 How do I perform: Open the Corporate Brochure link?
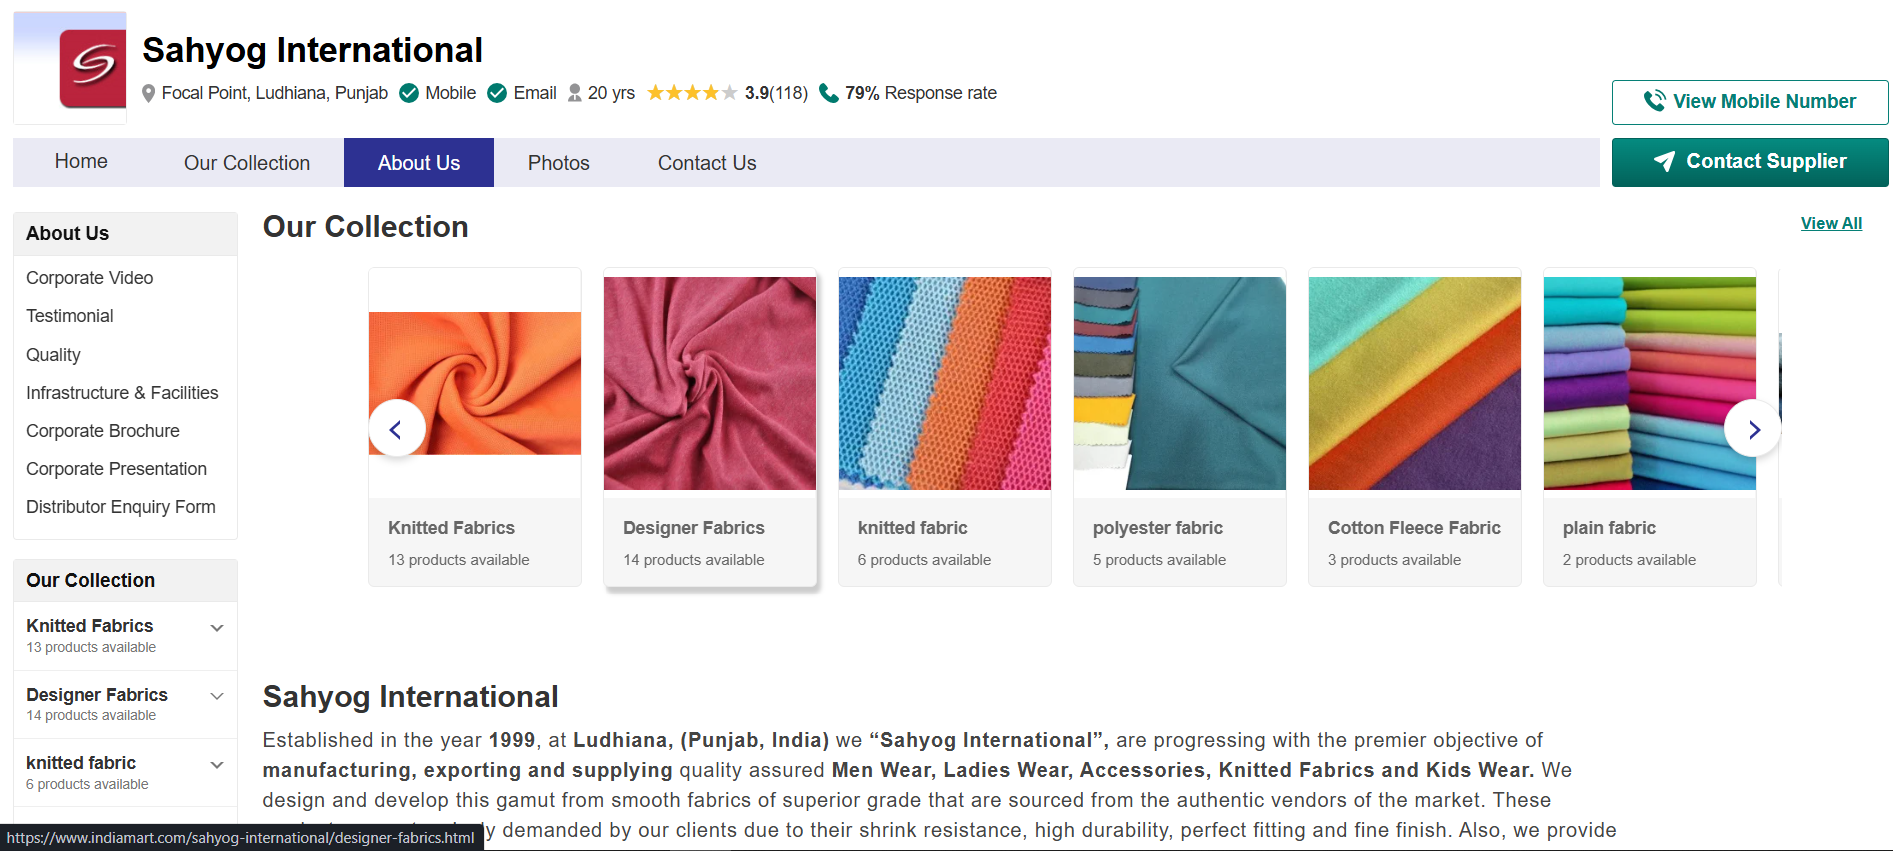103,431
